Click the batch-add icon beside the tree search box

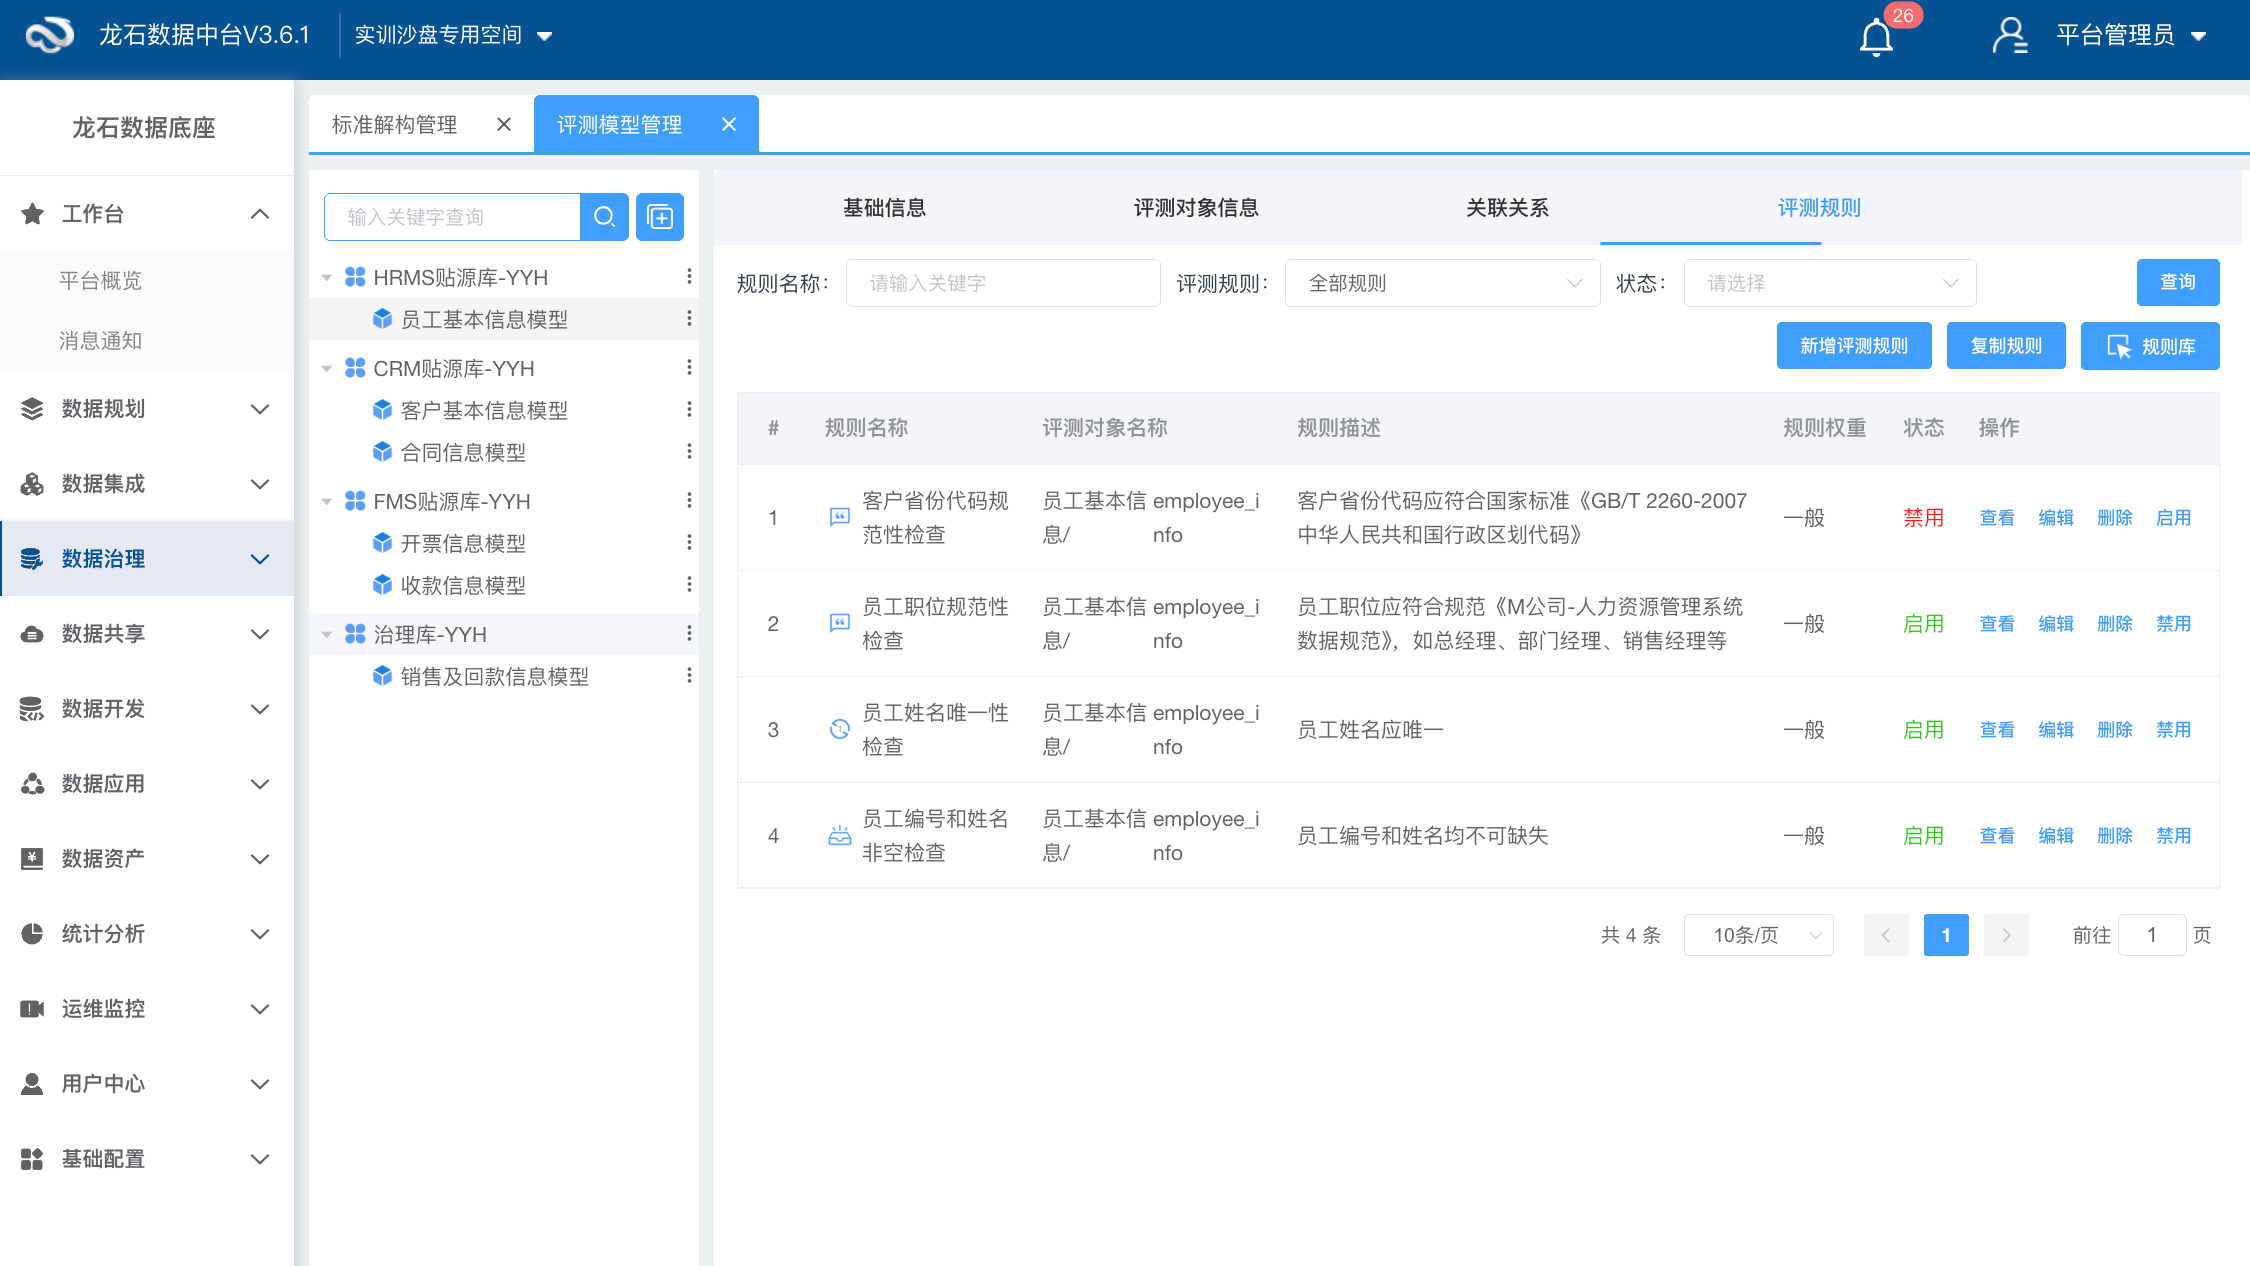[x=659, y=216]
